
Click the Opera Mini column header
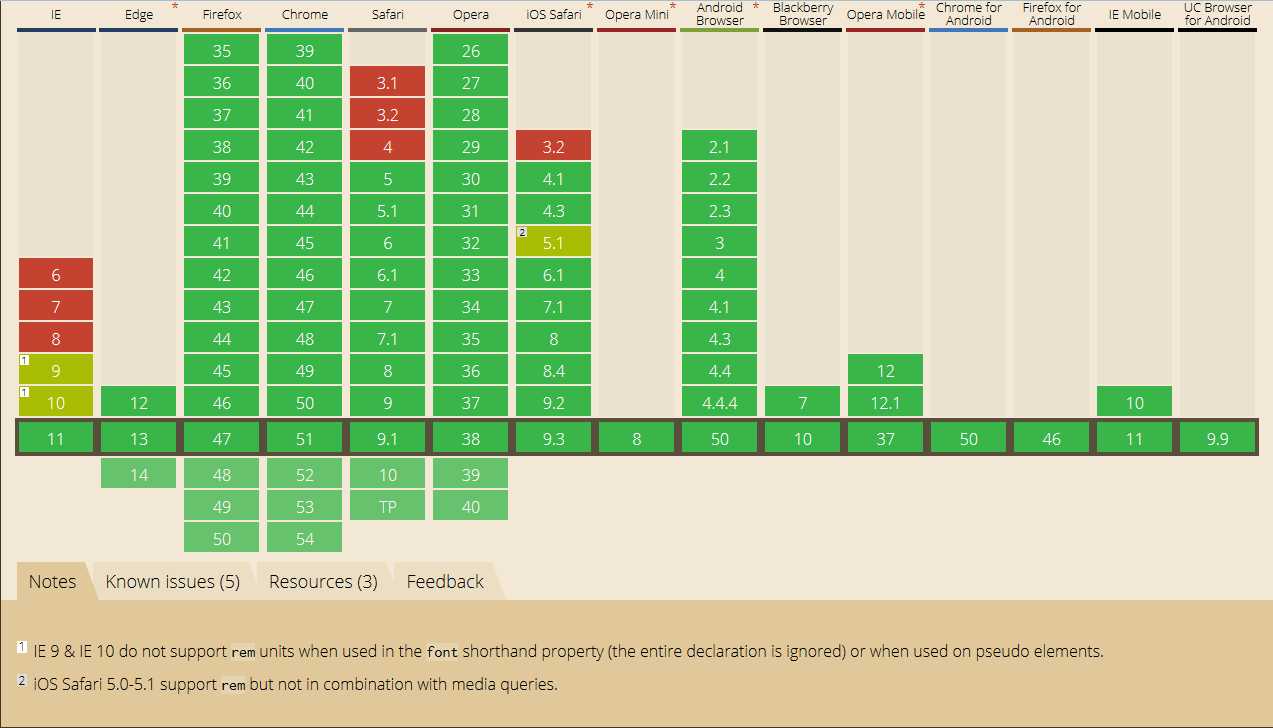[x=637, y=15]
